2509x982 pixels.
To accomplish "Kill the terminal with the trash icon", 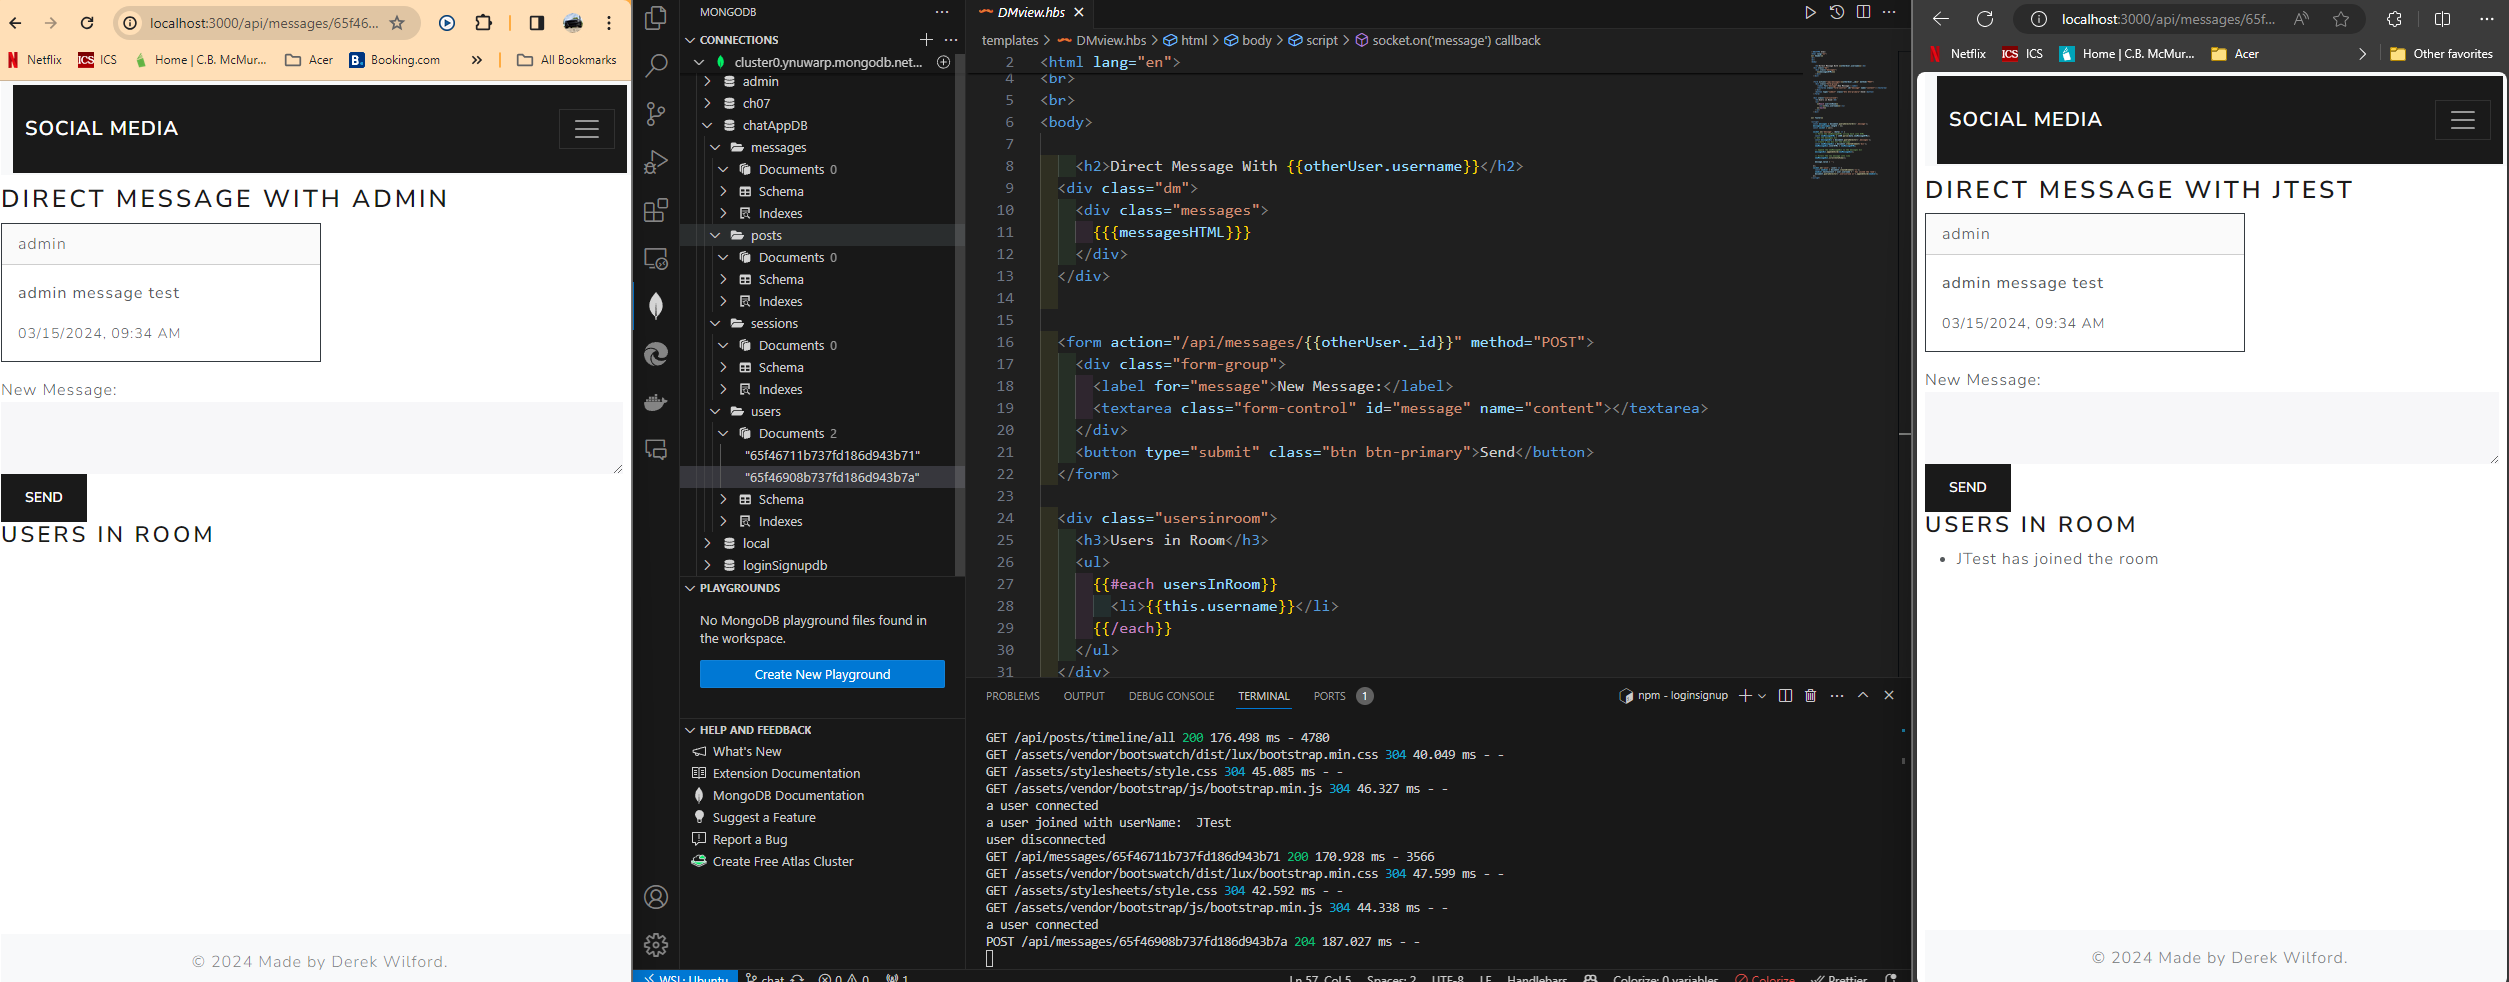I will [1810, 696].
